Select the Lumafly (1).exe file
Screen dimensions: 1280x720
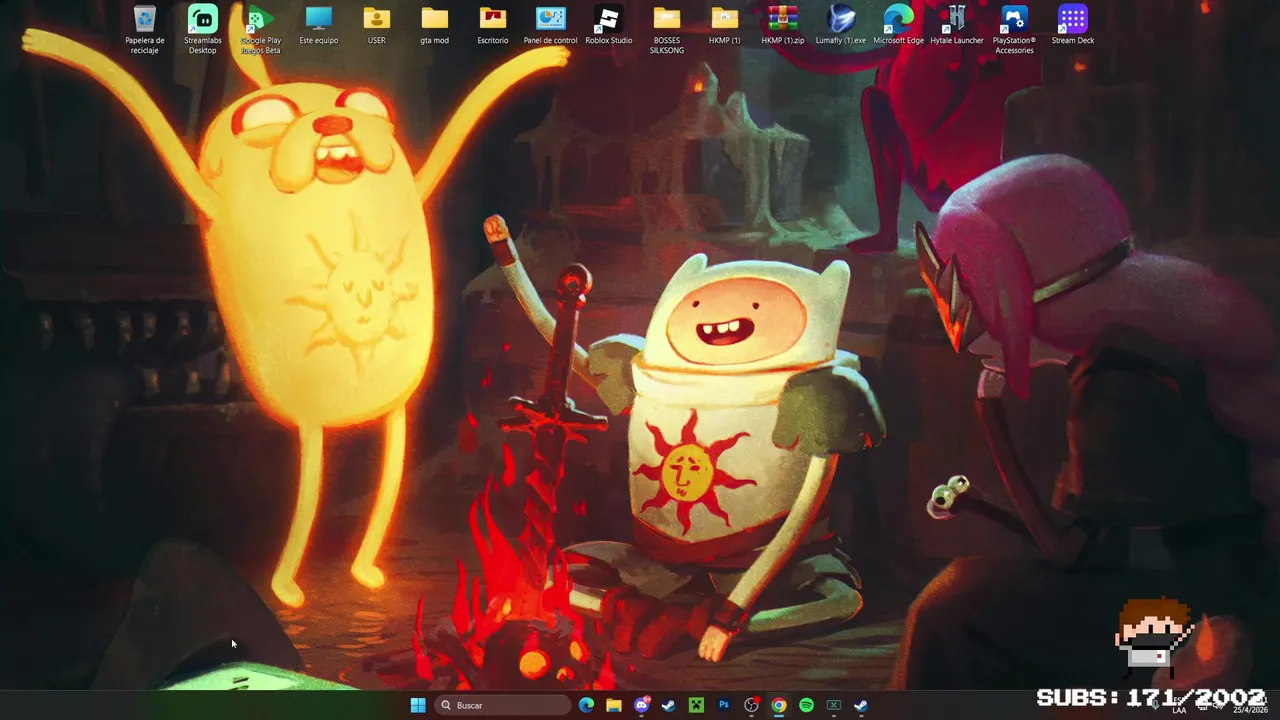click(840, 25)
